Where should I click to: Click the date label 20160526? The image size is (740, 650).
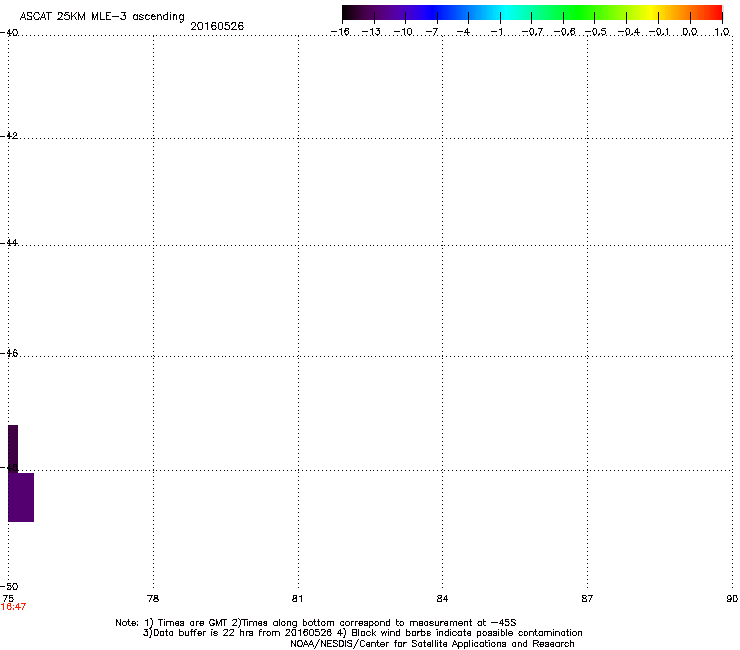coord(217,26)
